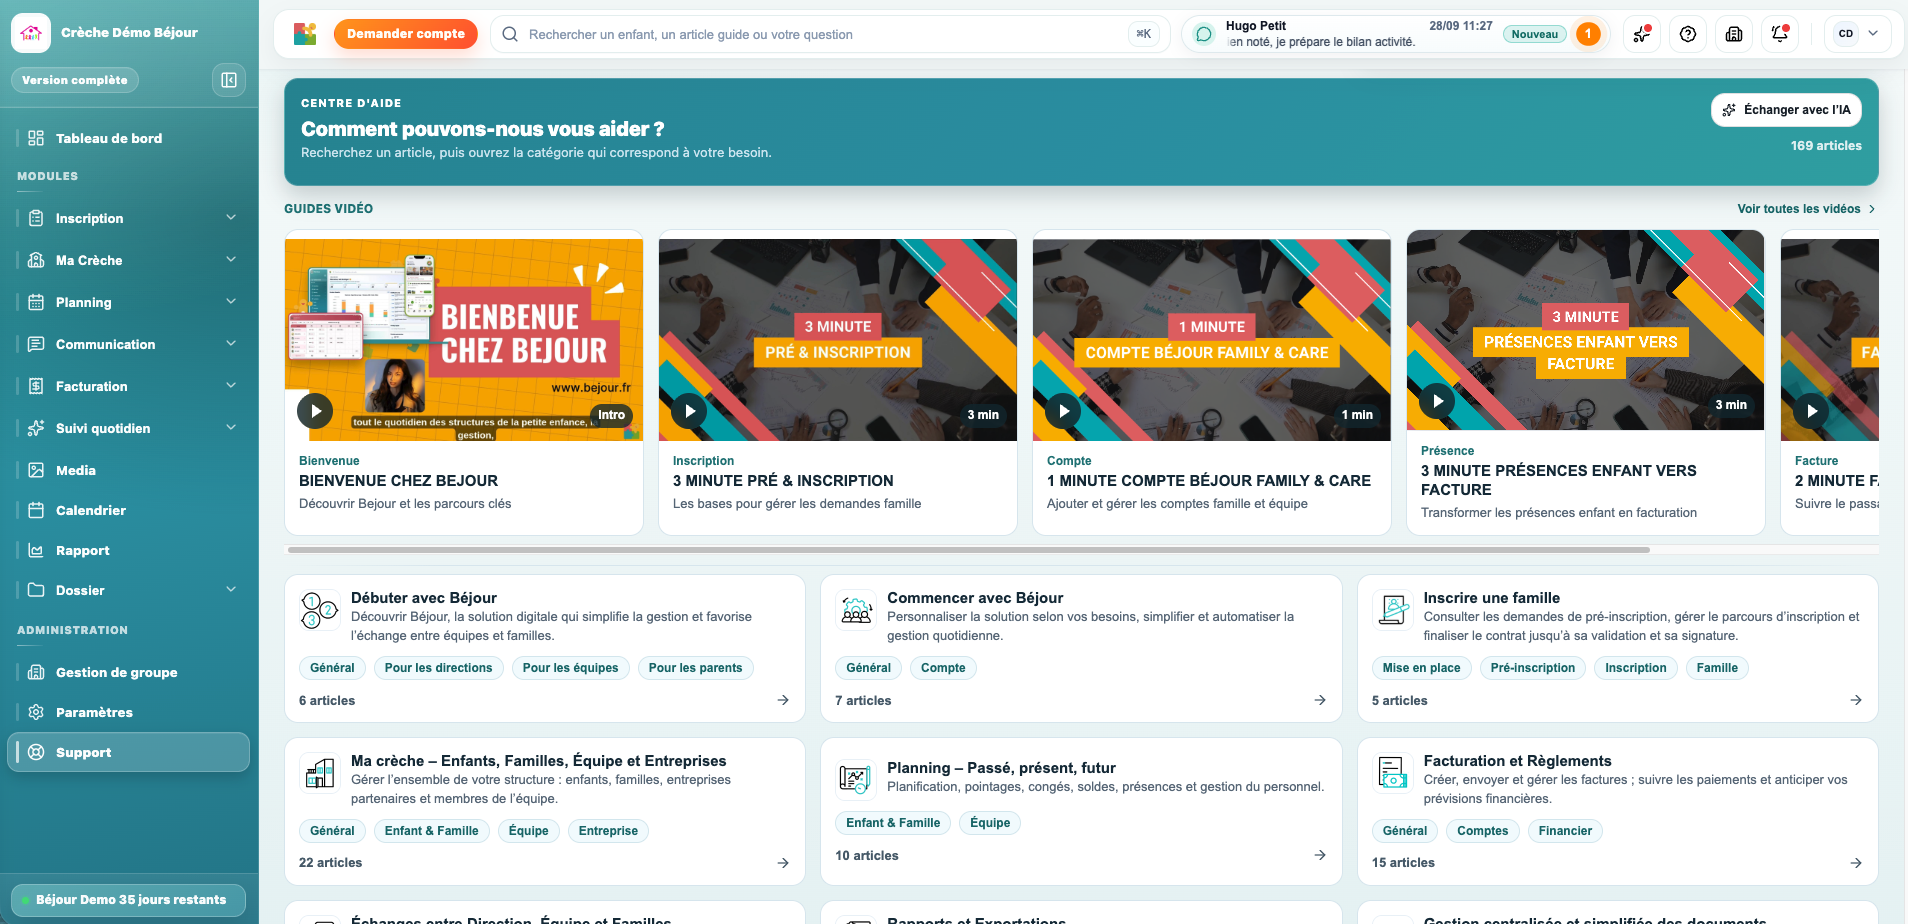This screenshot has width=1908, height=924.
Task: Click Version complète badge
Action: coord(75,80)
